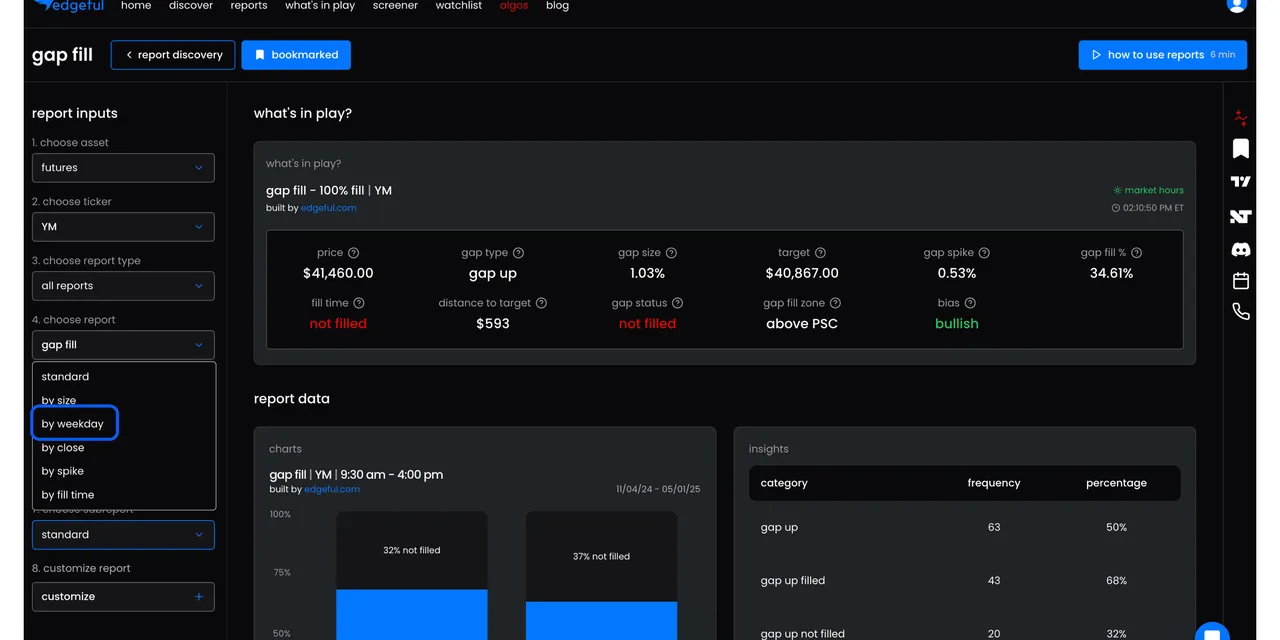
Task: Select by spike option
Action: 124,471
